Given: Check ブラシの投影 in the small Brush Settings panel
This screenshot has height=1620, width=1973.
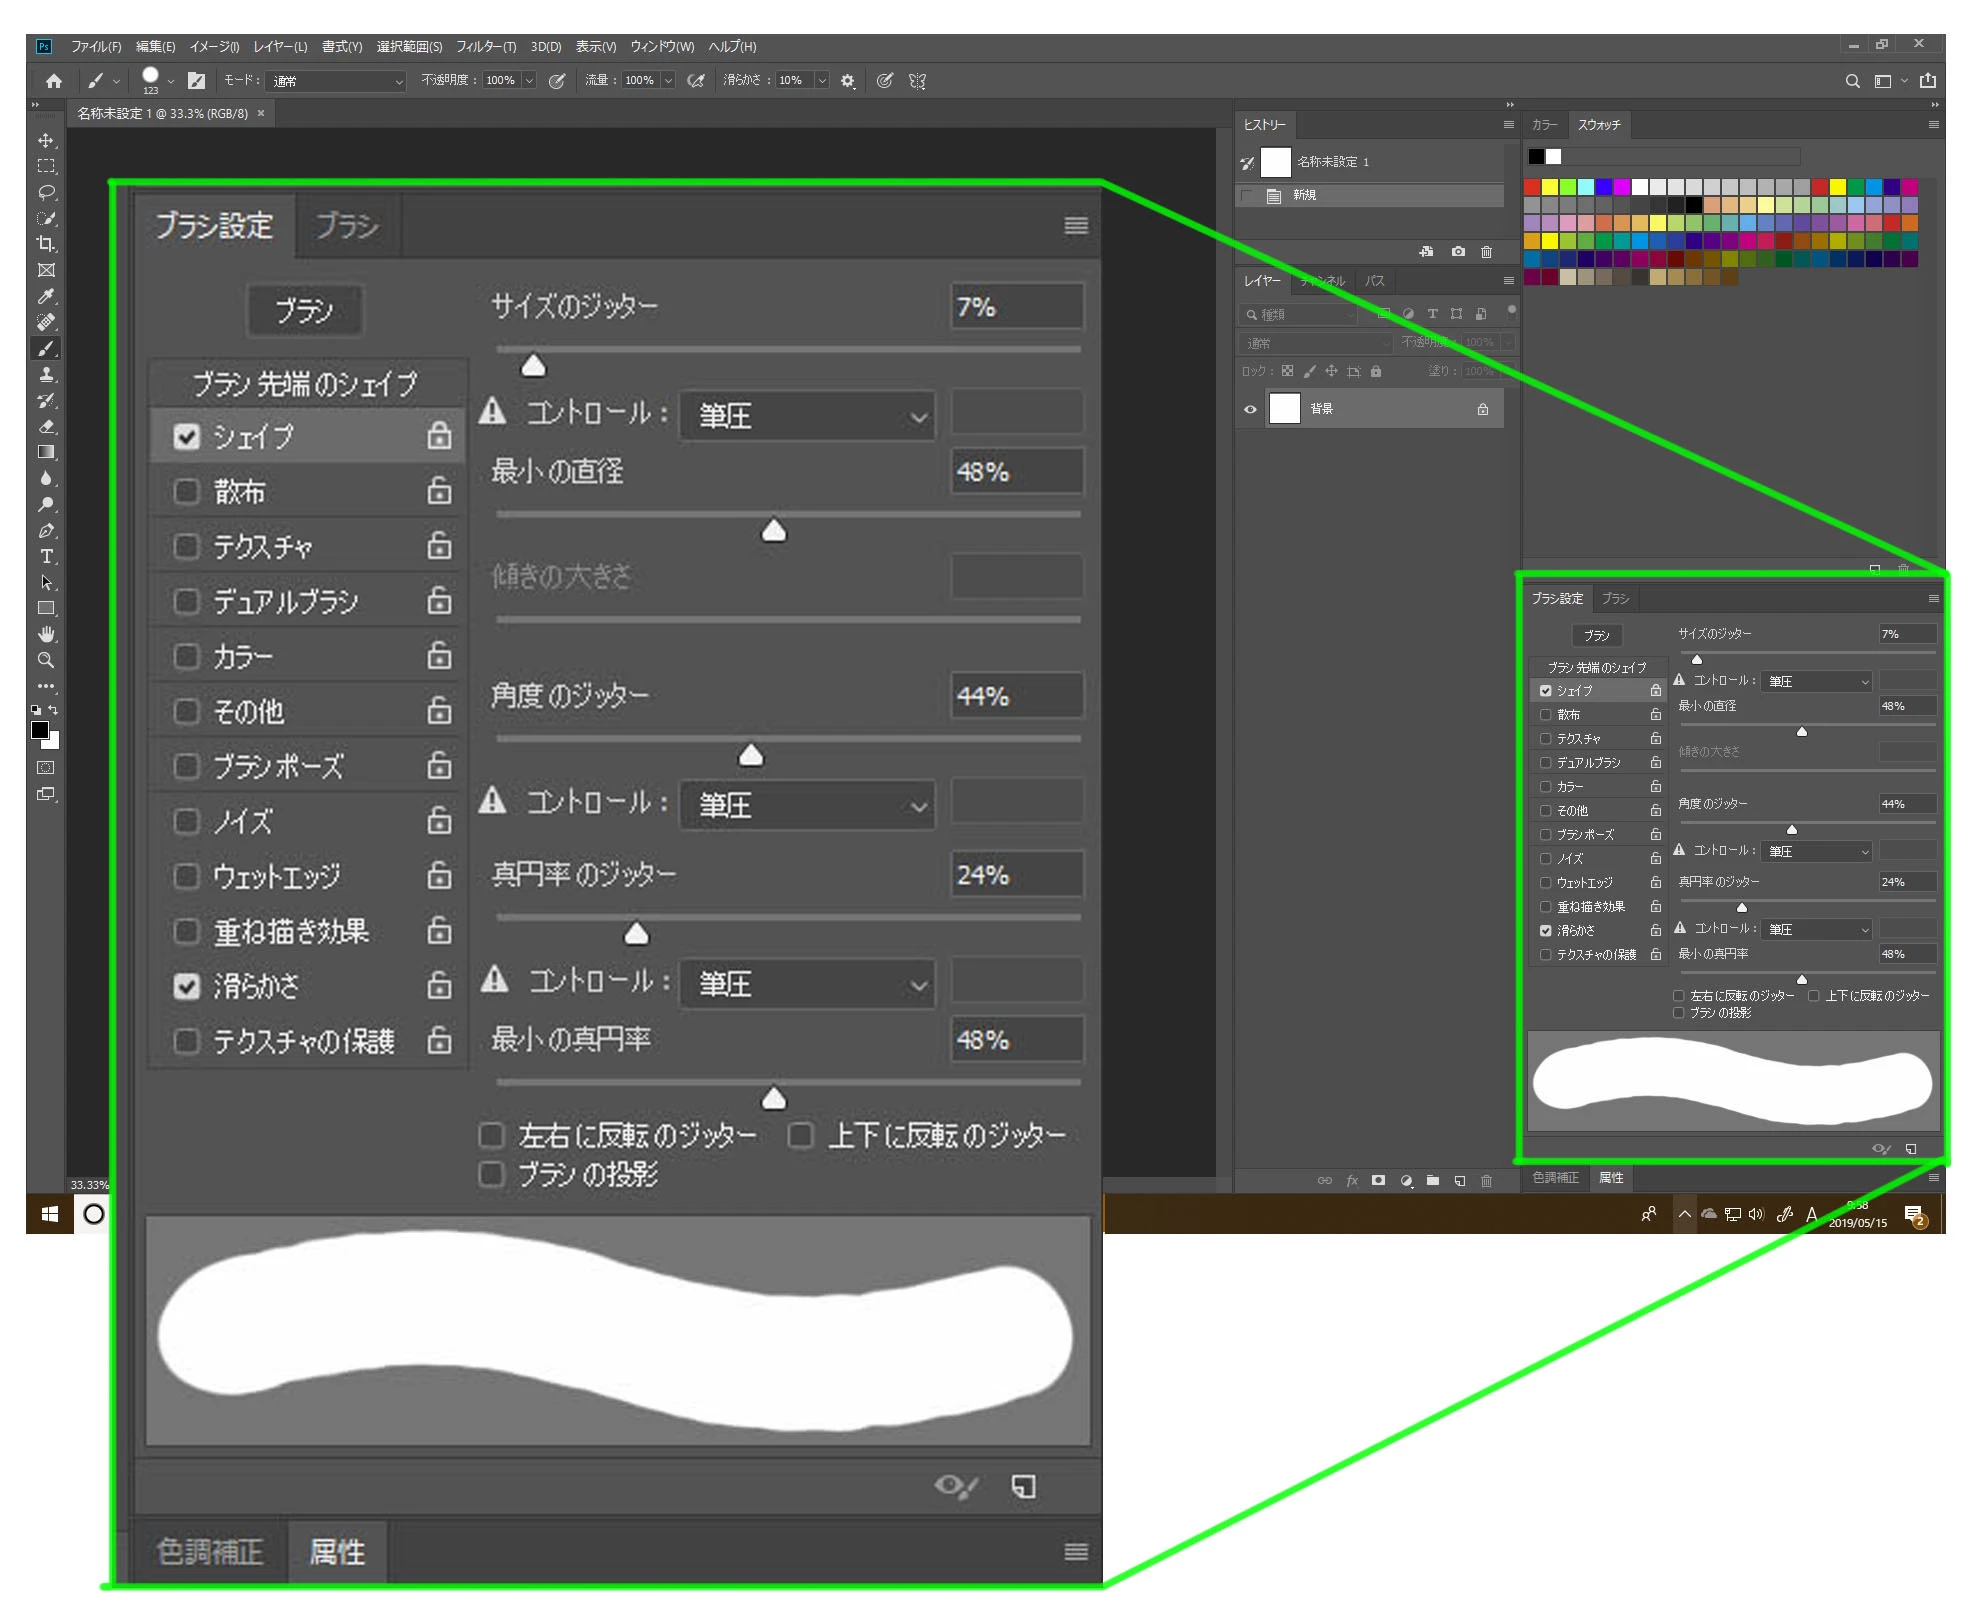Looking at the screenshot, I should [x=1679, y=1013].
